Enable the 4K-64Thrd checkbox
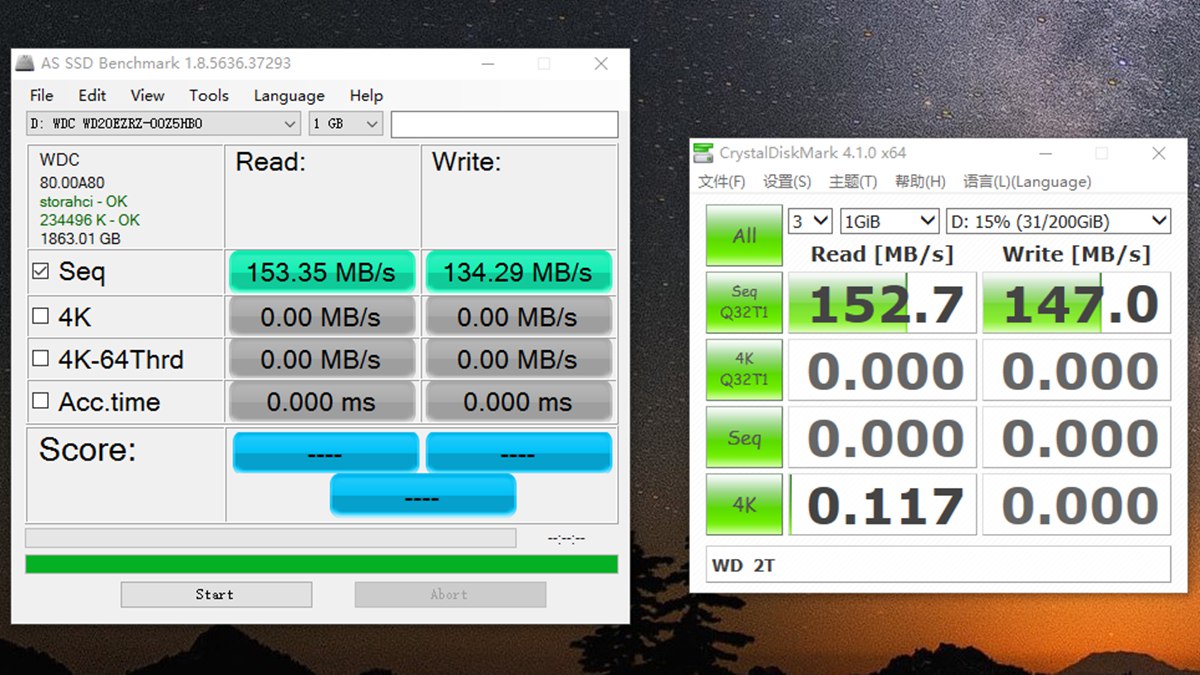 click(41, 358)
